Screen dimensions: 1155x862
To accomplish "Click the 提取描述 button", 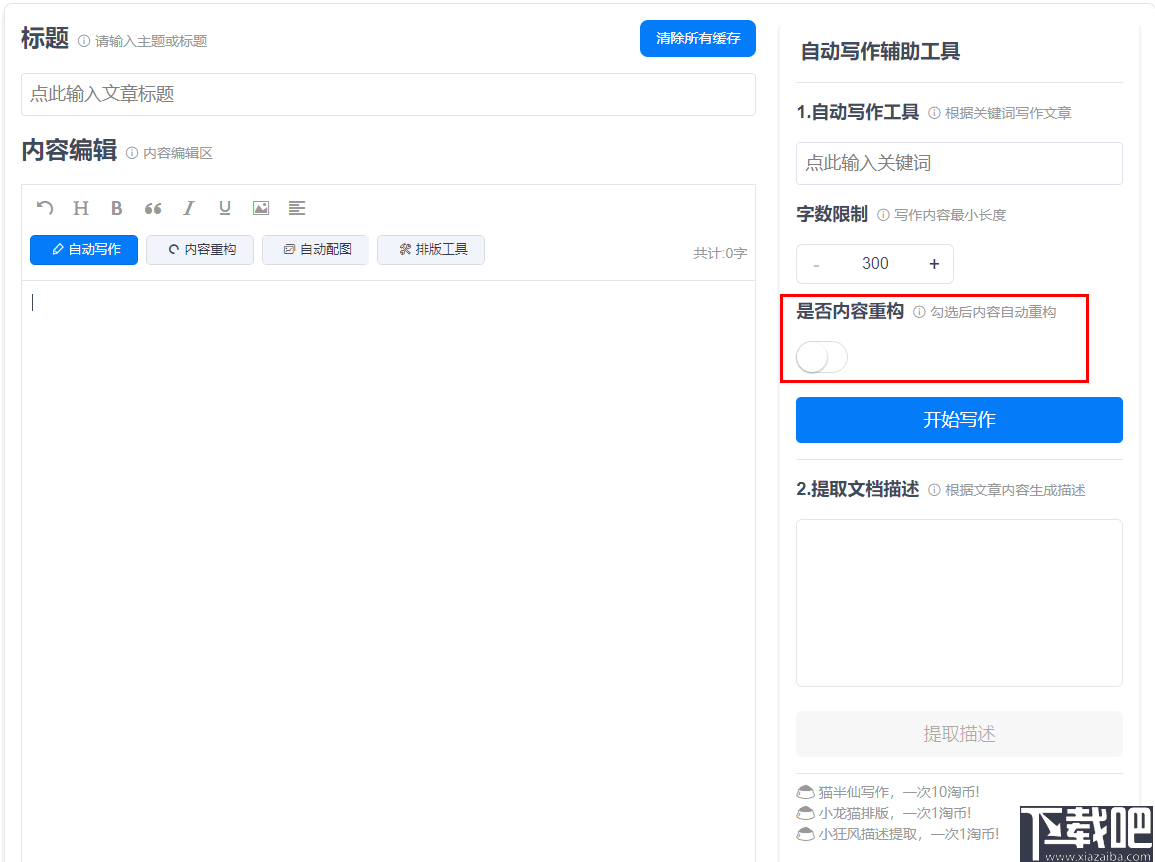I will (959, 734).
